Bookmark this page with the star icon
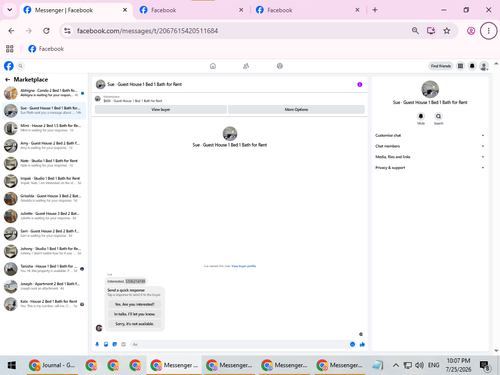The width and height of the screenshot is (500, 375). tap(447, 31)
